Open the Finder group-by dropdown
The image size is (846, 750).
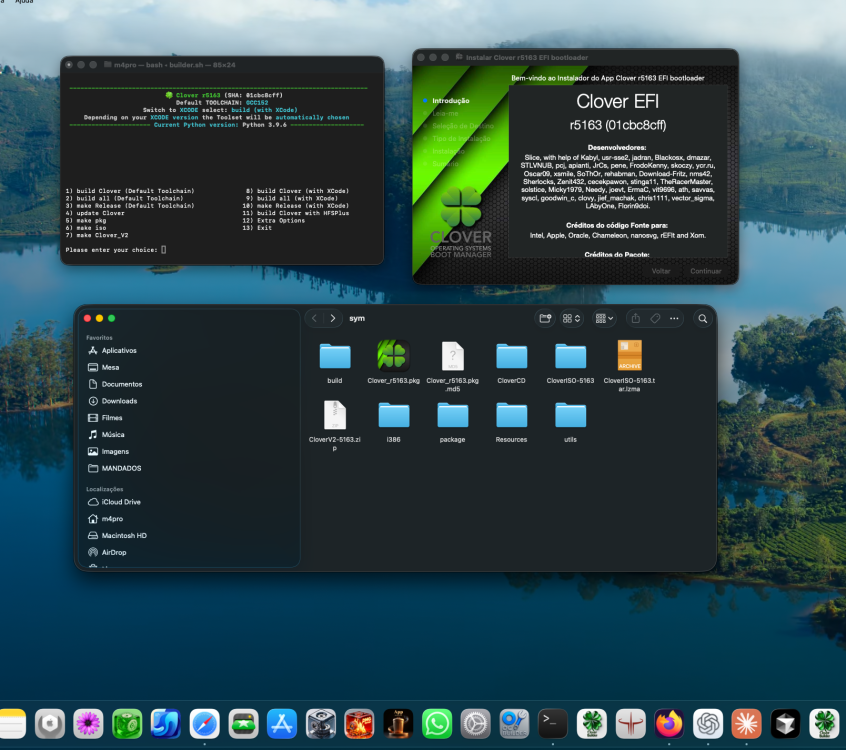pos(604,318)
